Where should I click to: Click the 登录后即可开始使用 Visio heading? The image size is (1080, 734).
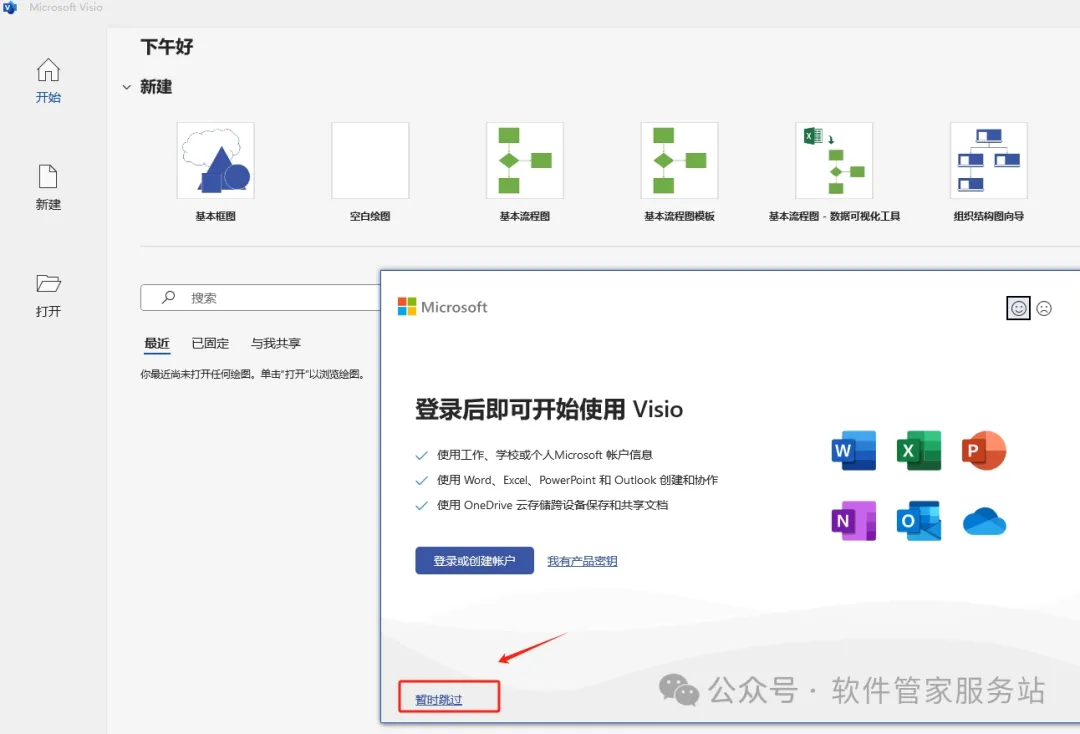[x=549, y=409]
